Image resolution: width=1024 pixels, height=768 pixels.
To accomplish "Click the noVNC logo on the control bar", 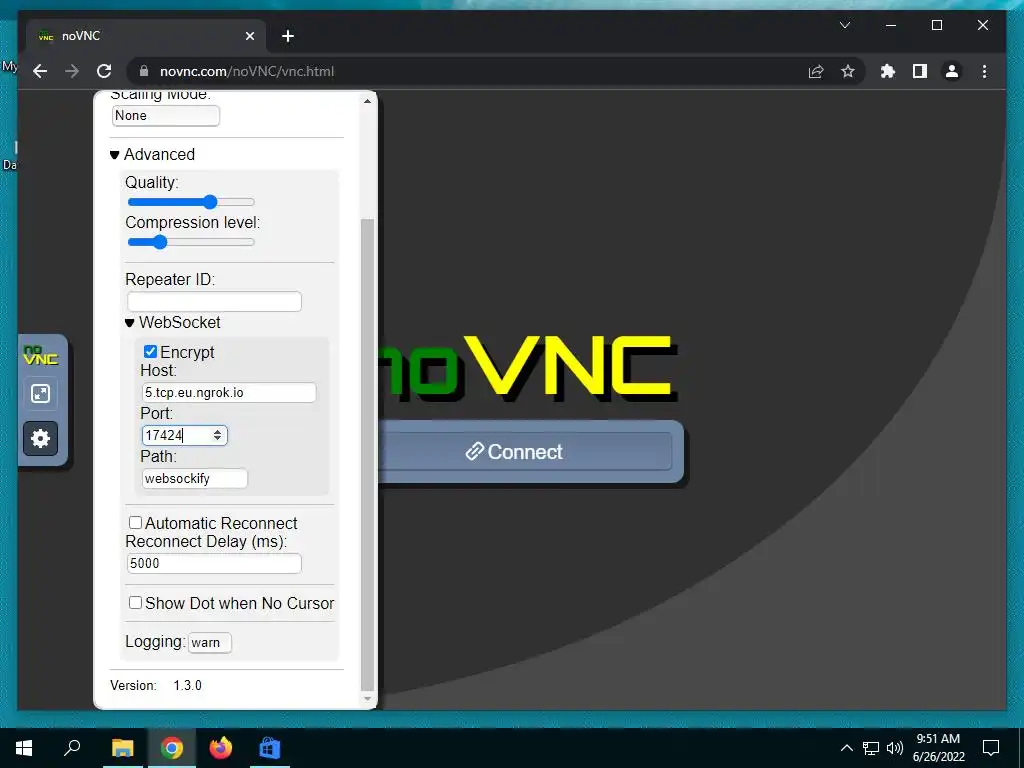I will pos(40,355).
